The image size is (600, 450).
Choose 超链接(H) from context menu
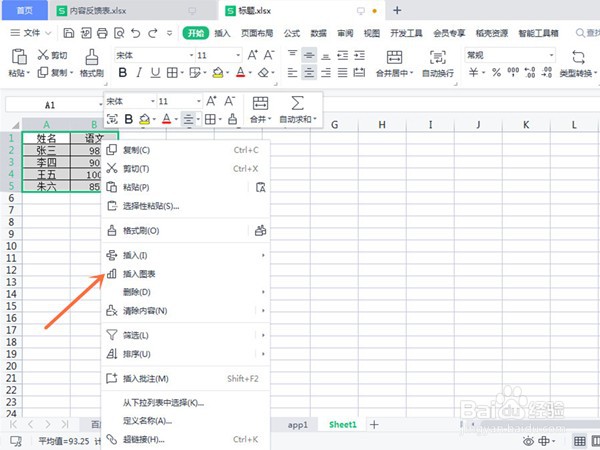186,440
